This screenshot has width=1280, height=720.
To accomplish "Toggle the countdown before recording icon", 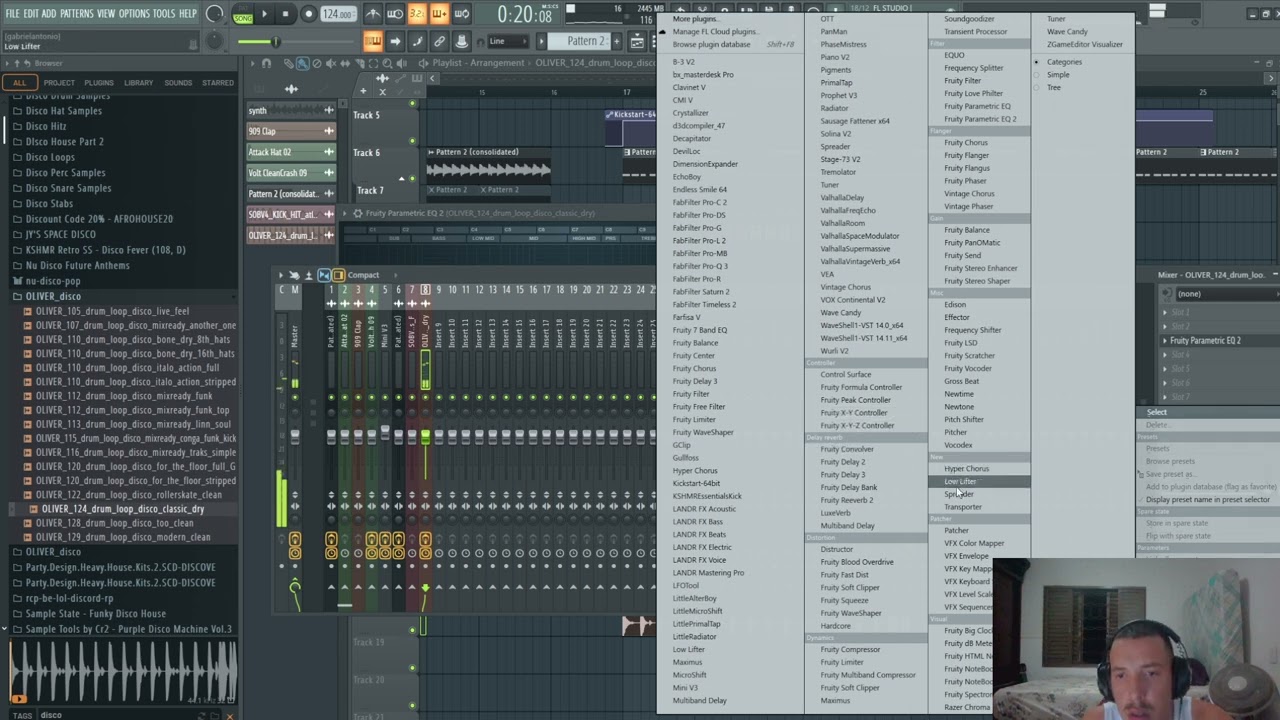I will coord(417,14).
